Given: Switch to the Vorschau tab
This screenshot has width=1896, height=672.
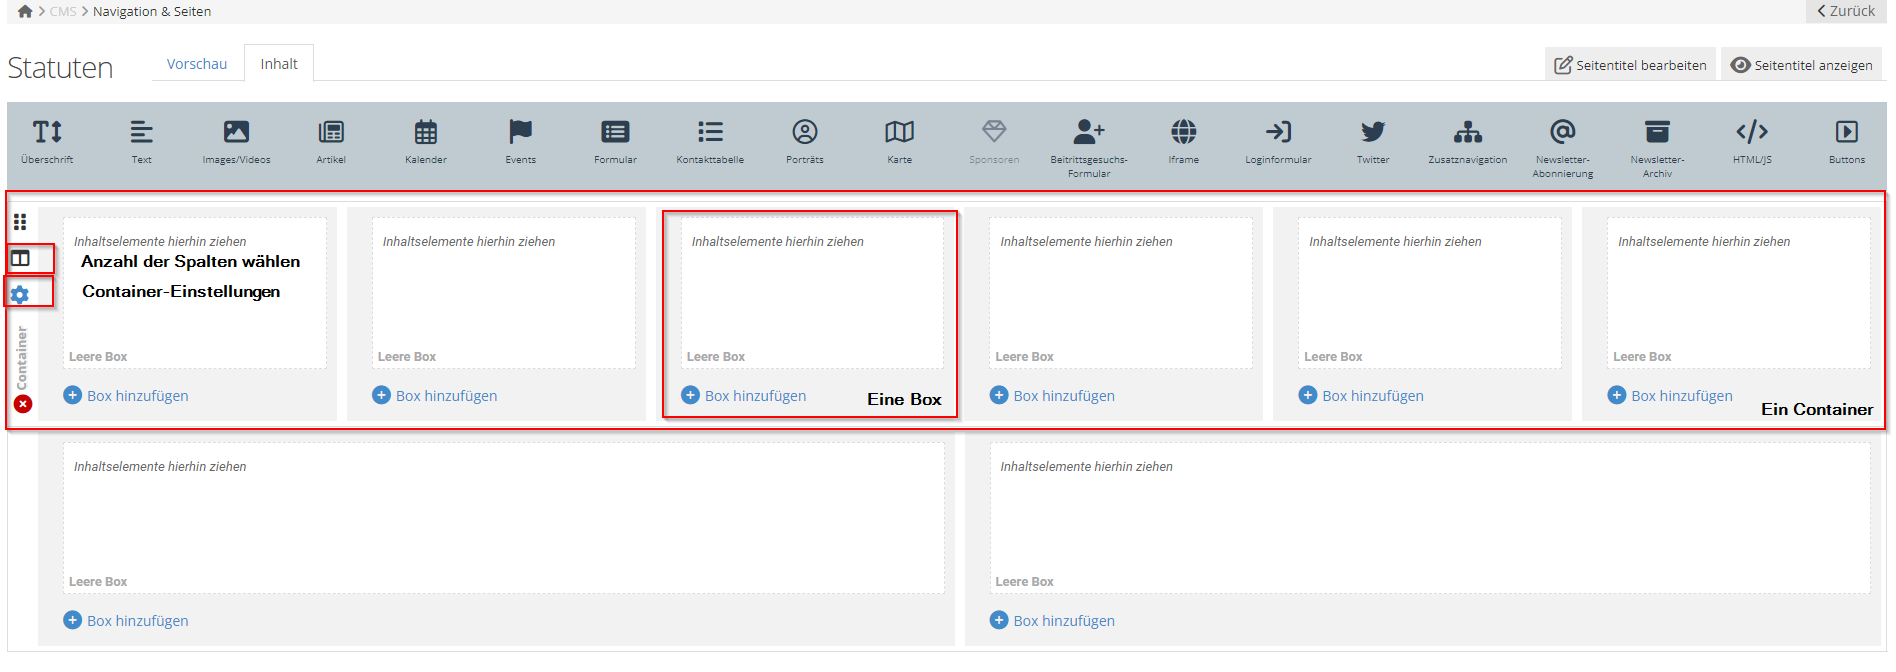Looking at the screenshot, I should (197, 64).
